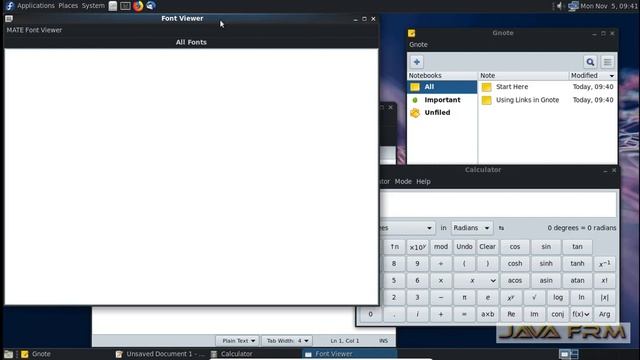Click the Re button in Calculator
Image resolution: width=640 pixels, height=360 pixels.
click(511, 314)
